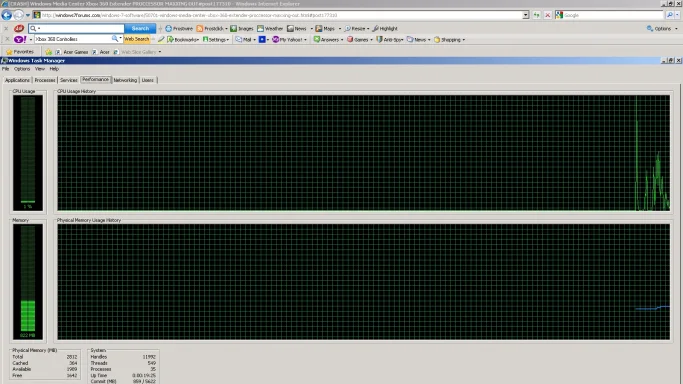The image size is (683, 384).
Task: Click the Highlight tool in toolbar
Action: click(x=385, y=28)
